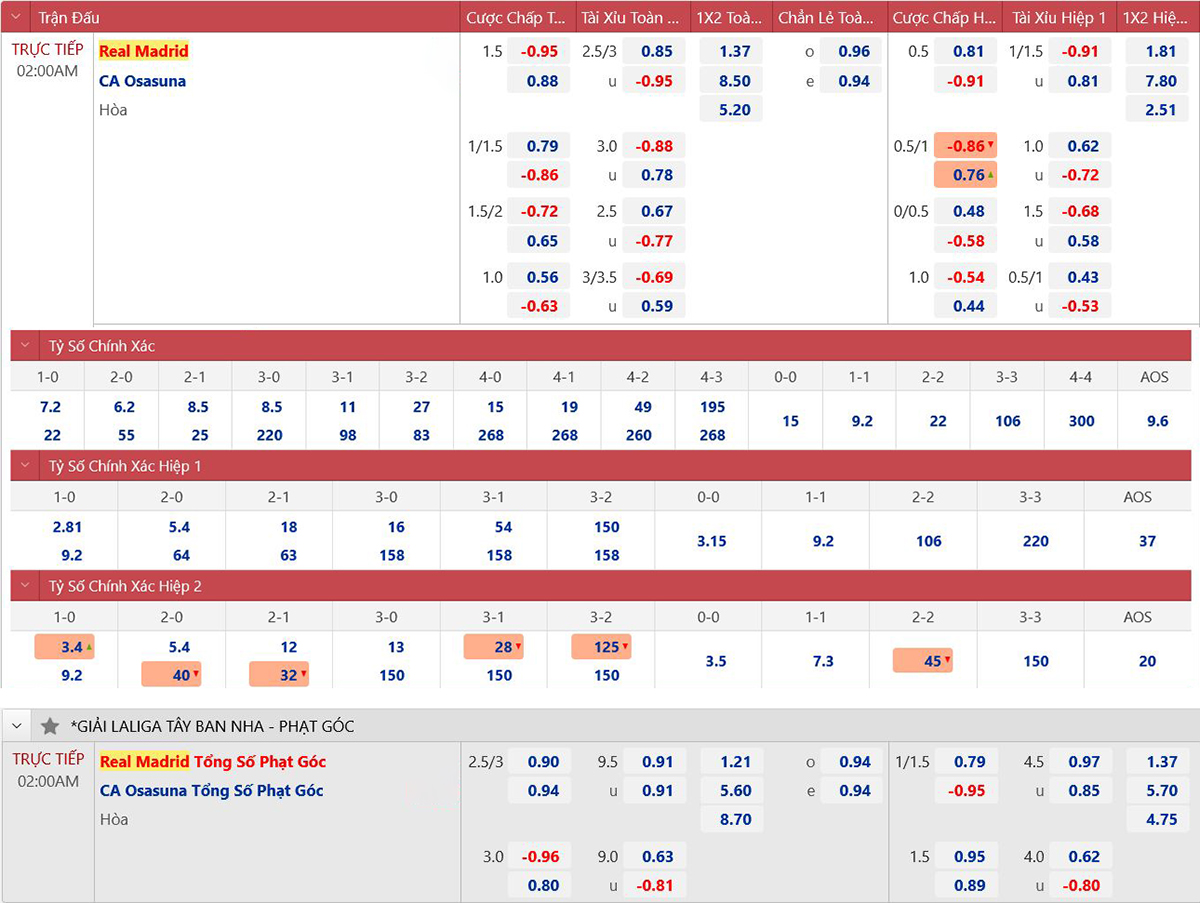Collapse the Trận Đấu header chevron
Image resolution: width=1200 pixels, height=903 pixels.
(x=16, y=18)
